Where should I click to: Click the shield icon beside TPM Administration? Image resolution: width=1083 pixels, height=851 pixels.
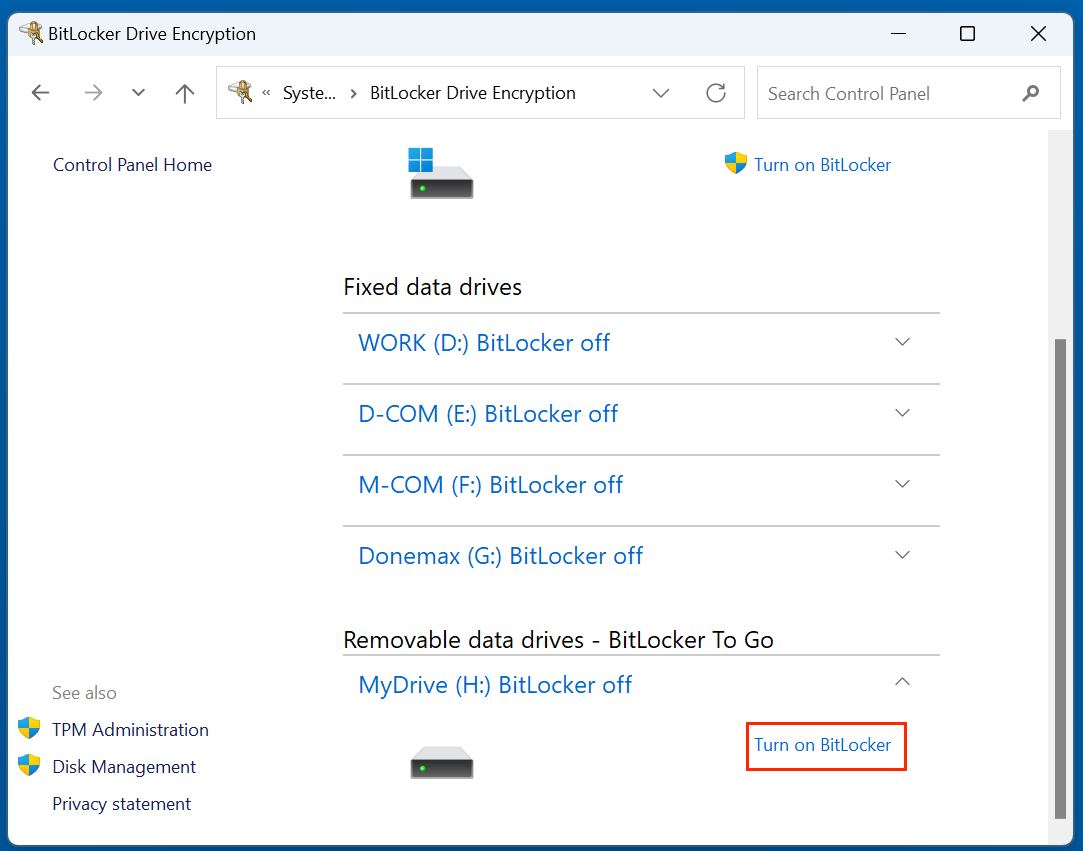(x=30, y=729)
